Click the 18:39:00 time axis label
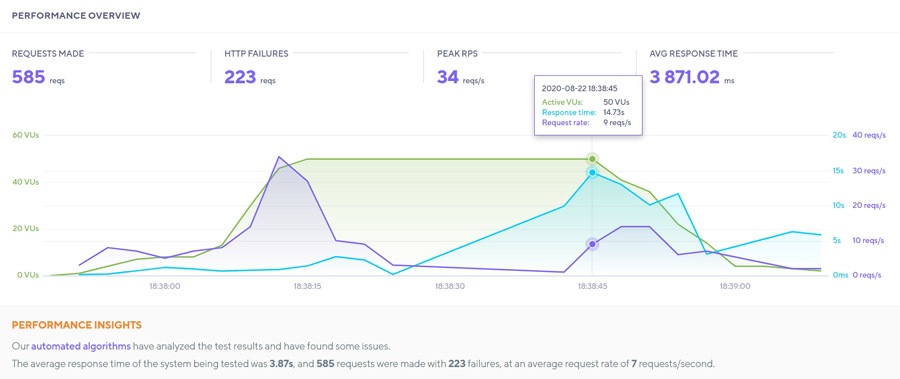The height and width of the screenshot is (379, 900). point(735,285)
